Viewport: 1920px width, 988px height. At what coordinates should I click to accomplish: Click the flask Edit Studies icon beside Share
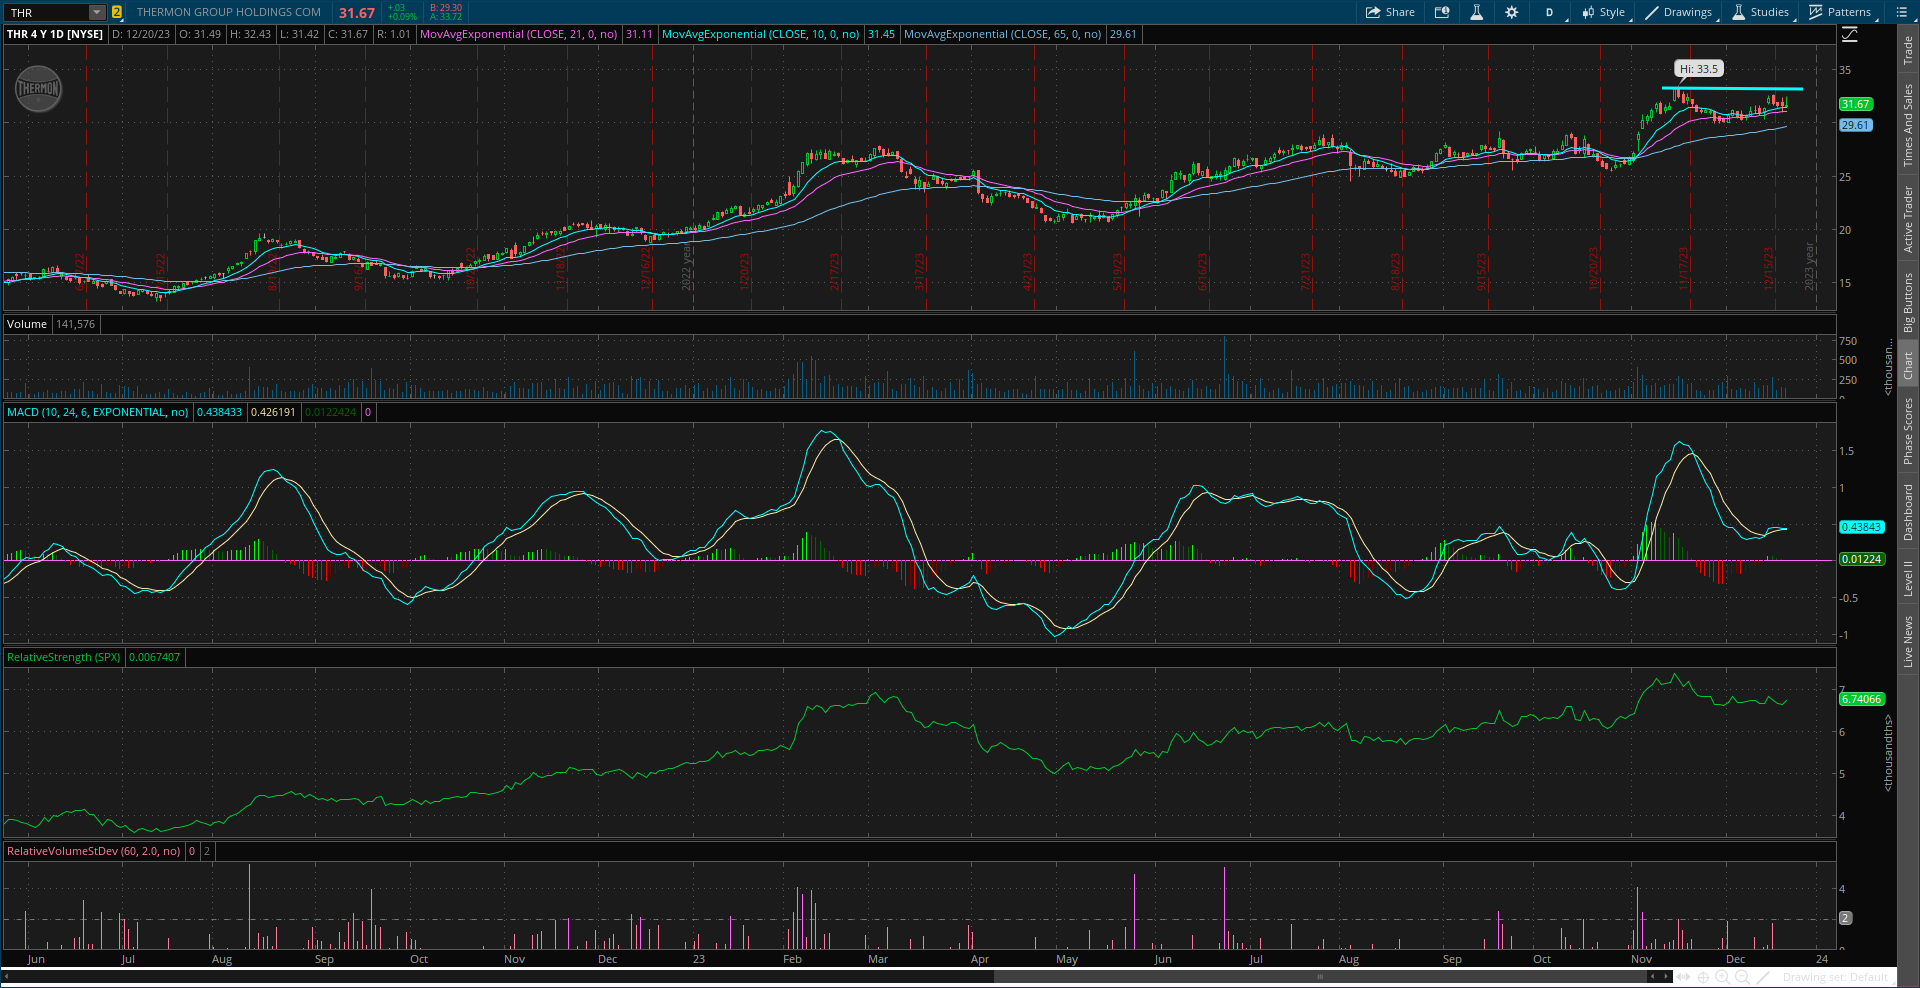pyautogui.click(x=1476, y=12)
